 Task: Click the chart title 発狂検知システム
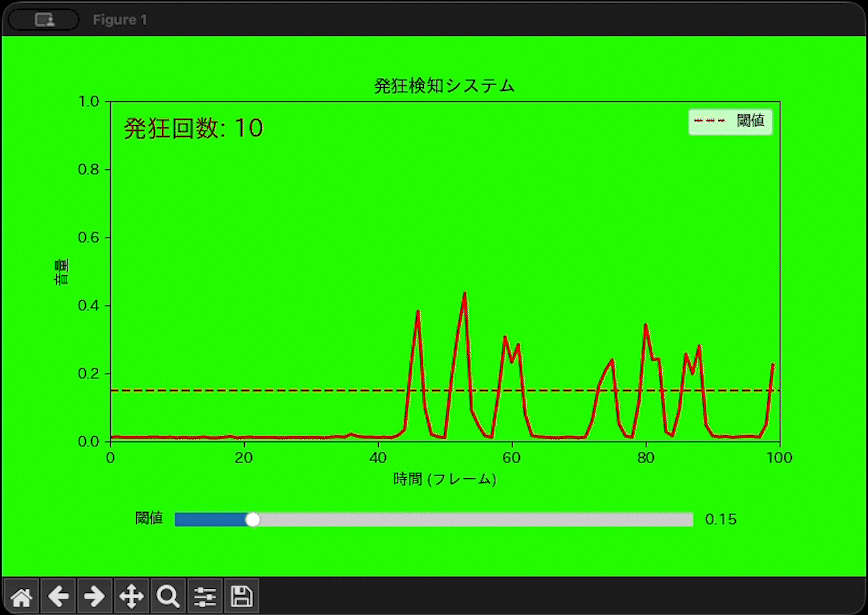pos(445,86)
